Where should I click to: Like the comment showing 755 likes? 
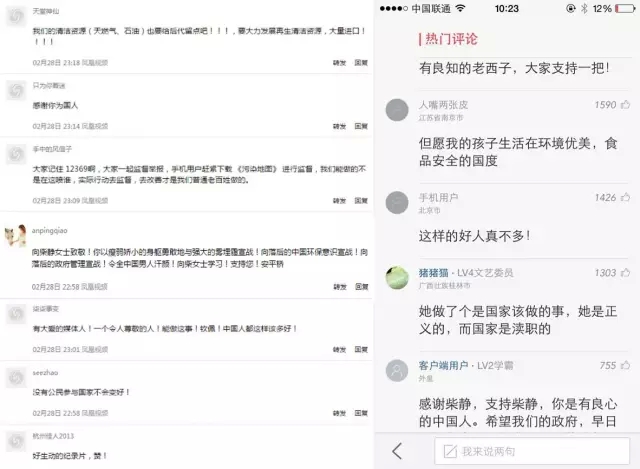tap(625, 365)
